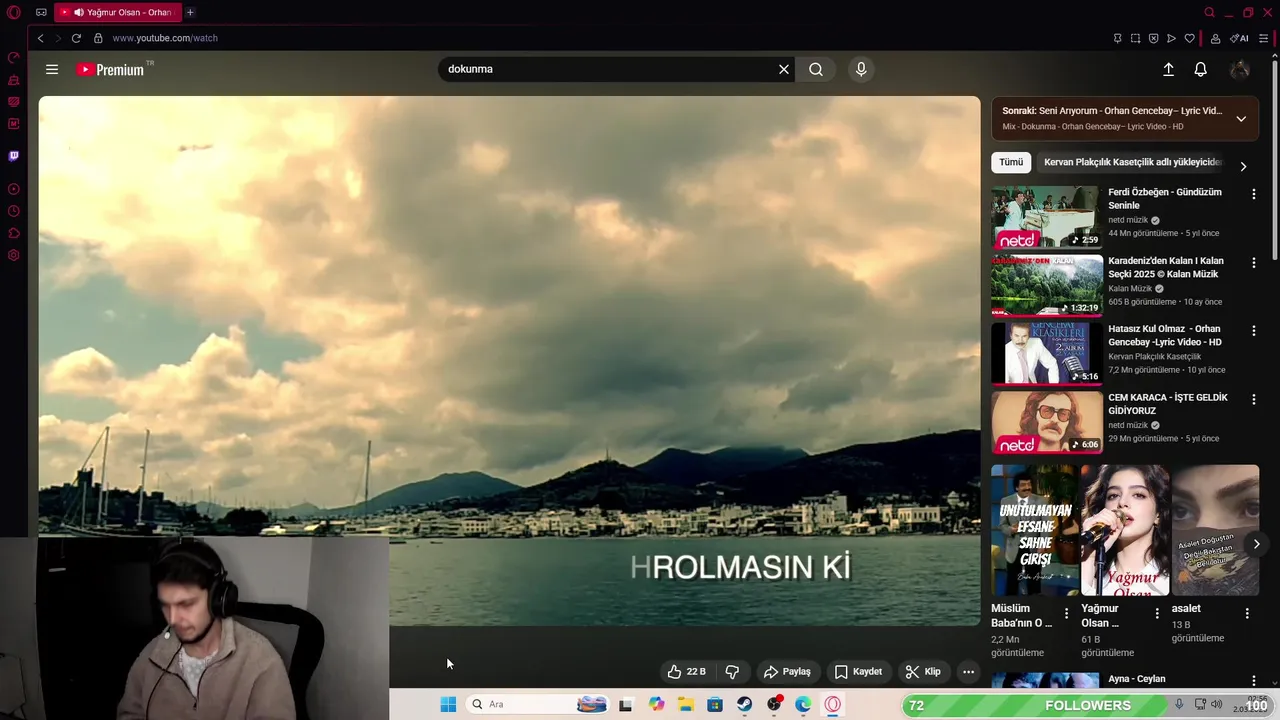Open the YouTube account avatar menu
1280x720 pixels.
pyautogui.click(x=1240, y=69)
